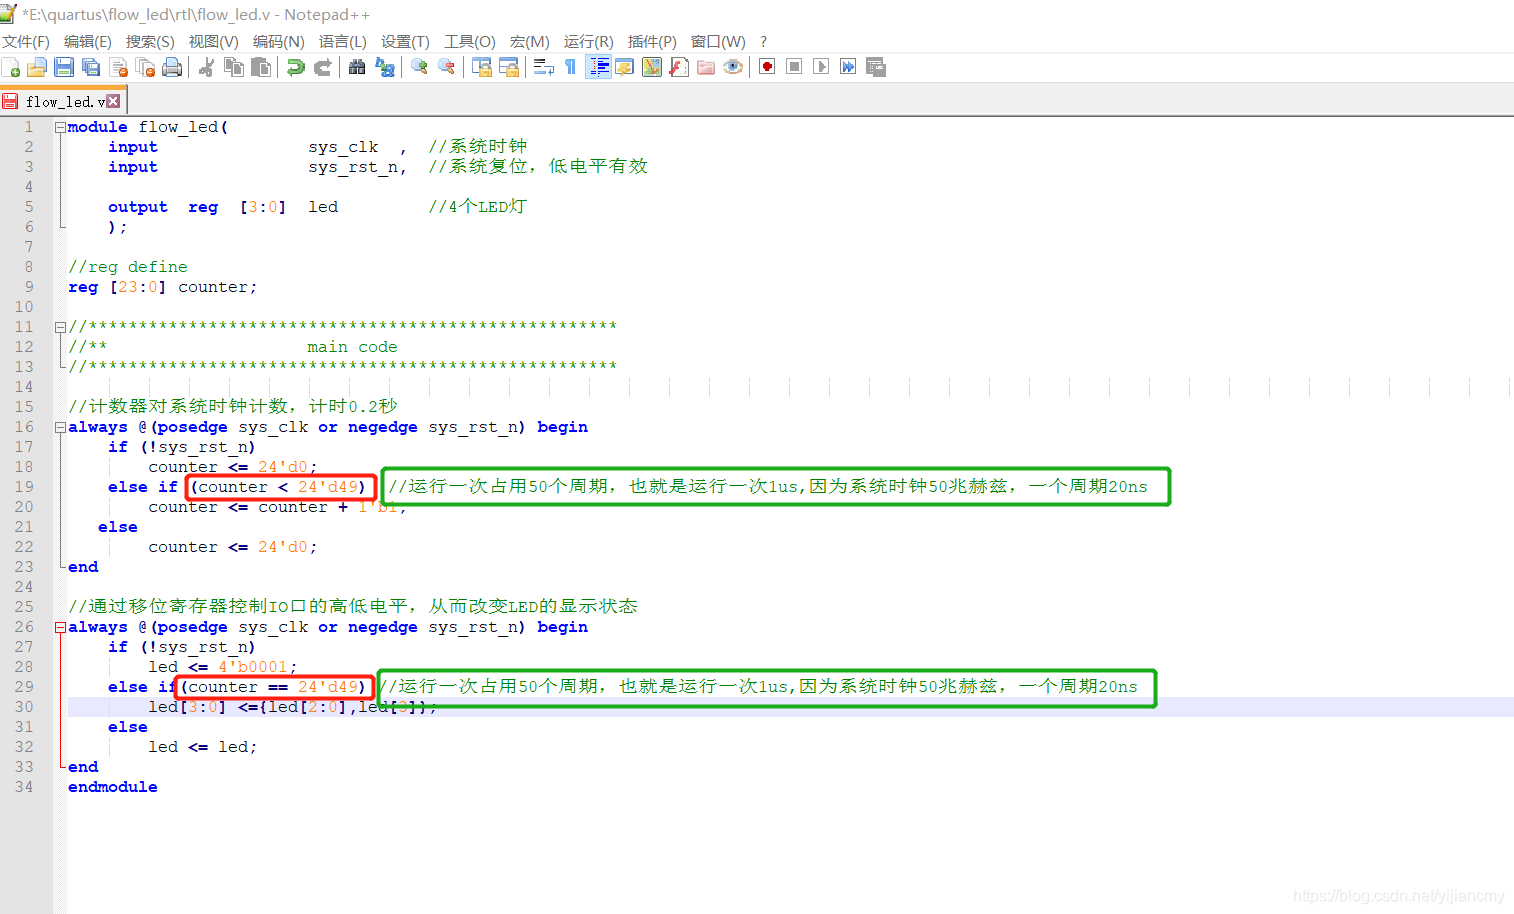Collapse the comment block fold at line 11
The height and width of the screenshot is (914, 1514).
[x=60, y=327]
